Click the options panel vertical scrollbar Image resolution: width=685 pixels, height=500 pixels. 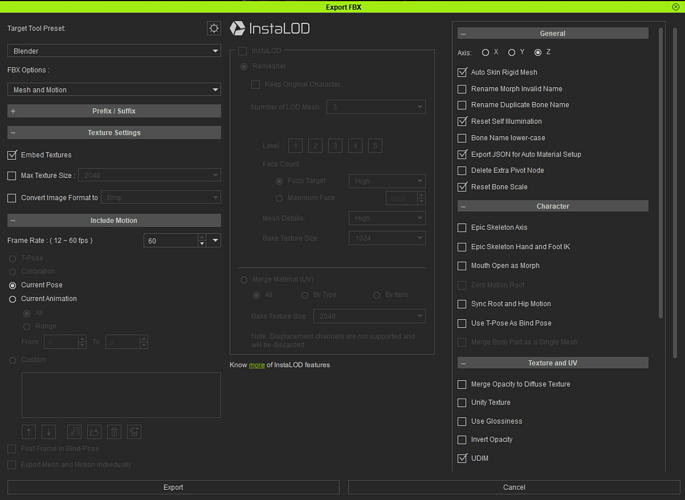coord(661,173)
